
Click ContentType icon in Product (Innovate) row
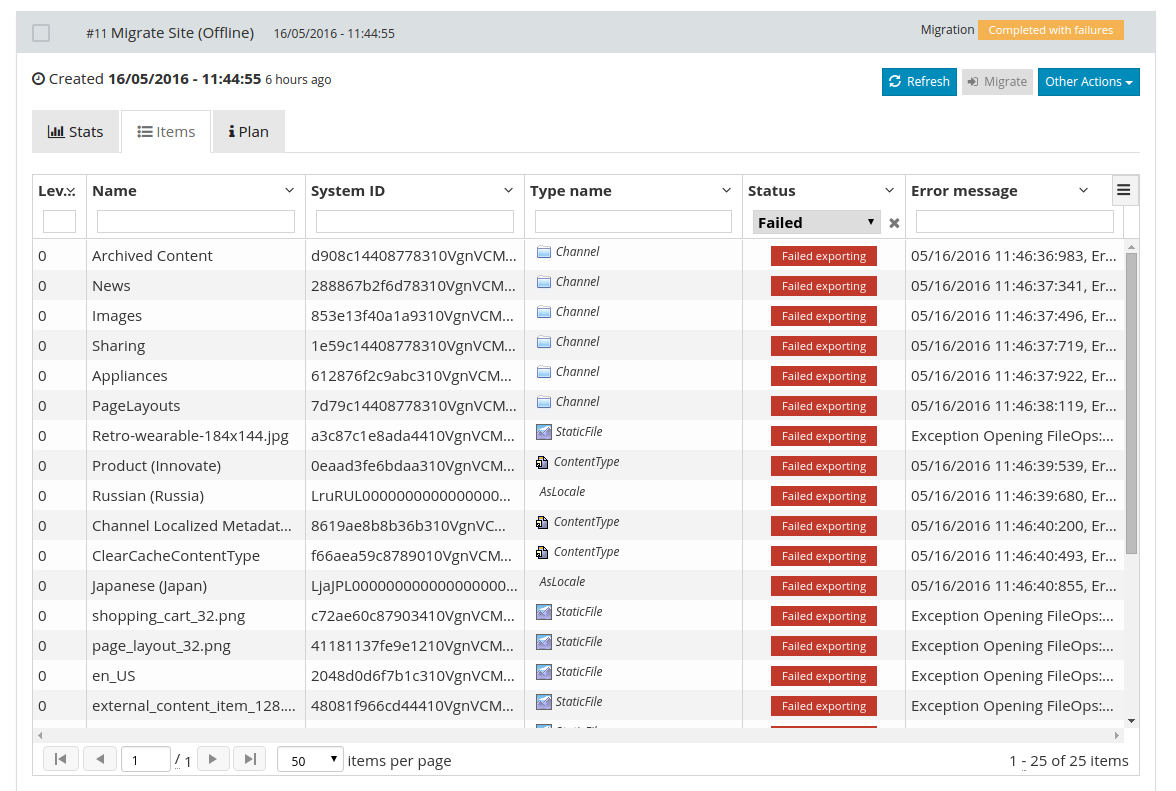pos(542,462)
